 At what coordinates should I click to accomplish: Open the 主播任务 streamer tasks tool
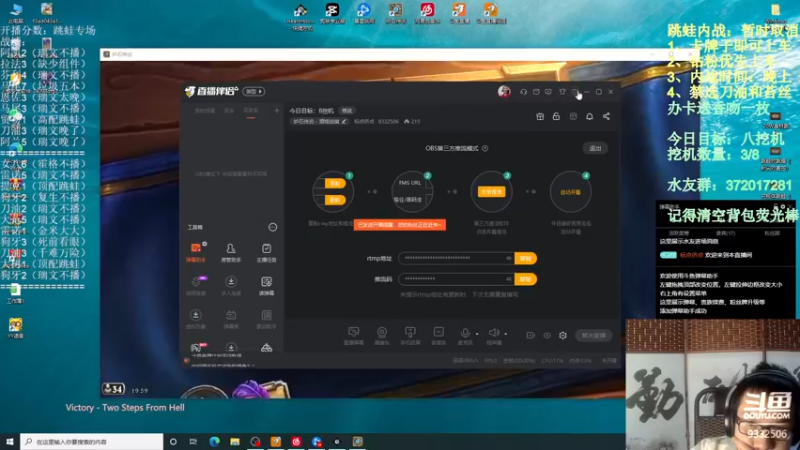tap(266, 252)
